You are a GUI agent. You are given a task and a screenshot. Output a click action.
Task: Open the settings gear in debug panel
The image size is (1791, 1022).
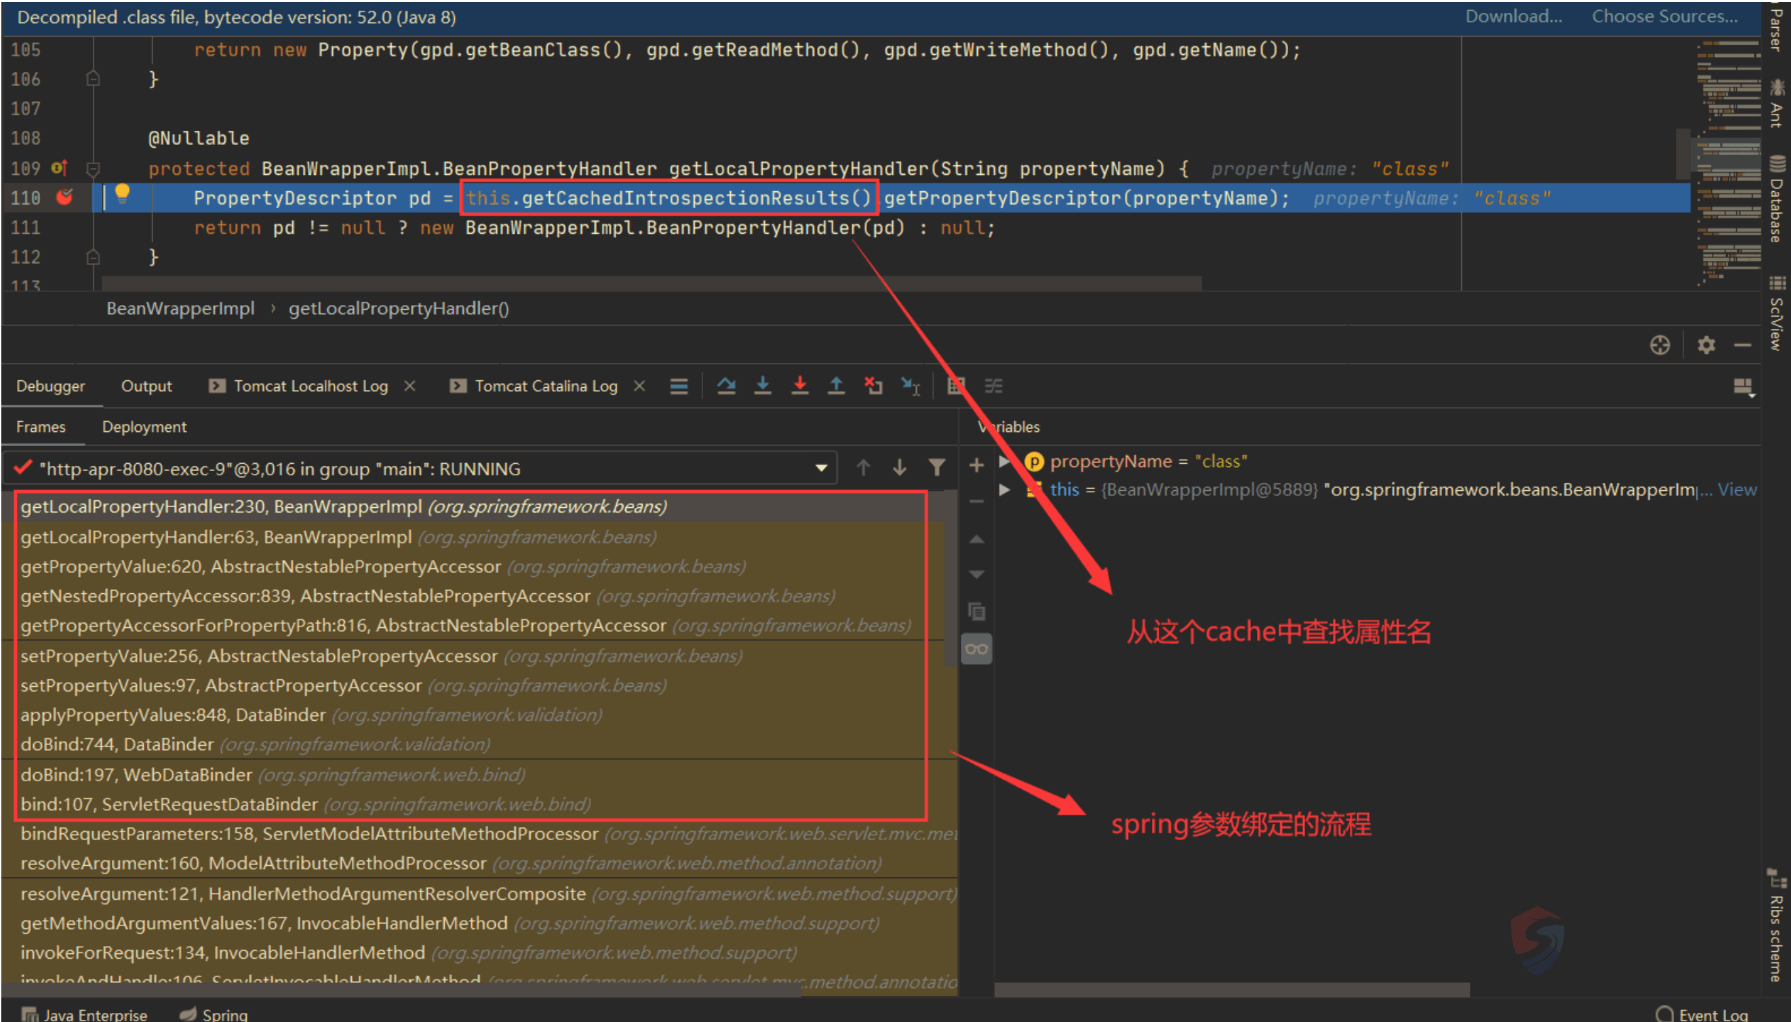pos(1706,345)
